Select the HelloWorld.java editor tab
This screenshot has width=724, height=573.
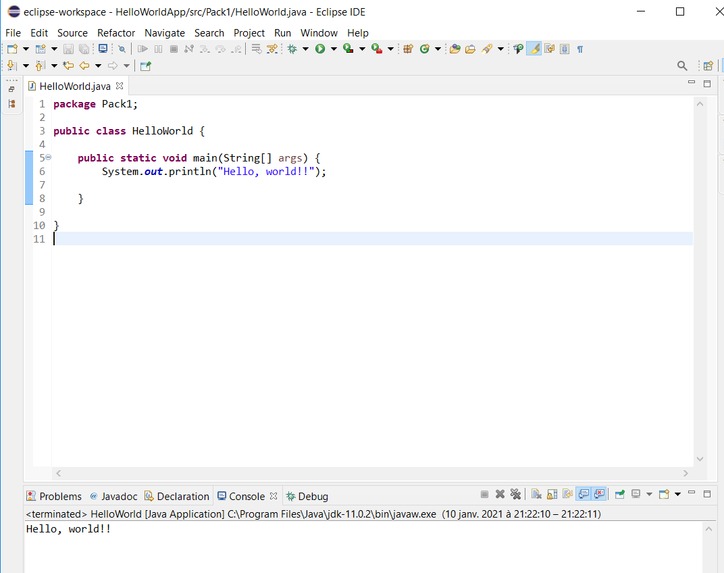pyautogui.click(x=75, y=86)
